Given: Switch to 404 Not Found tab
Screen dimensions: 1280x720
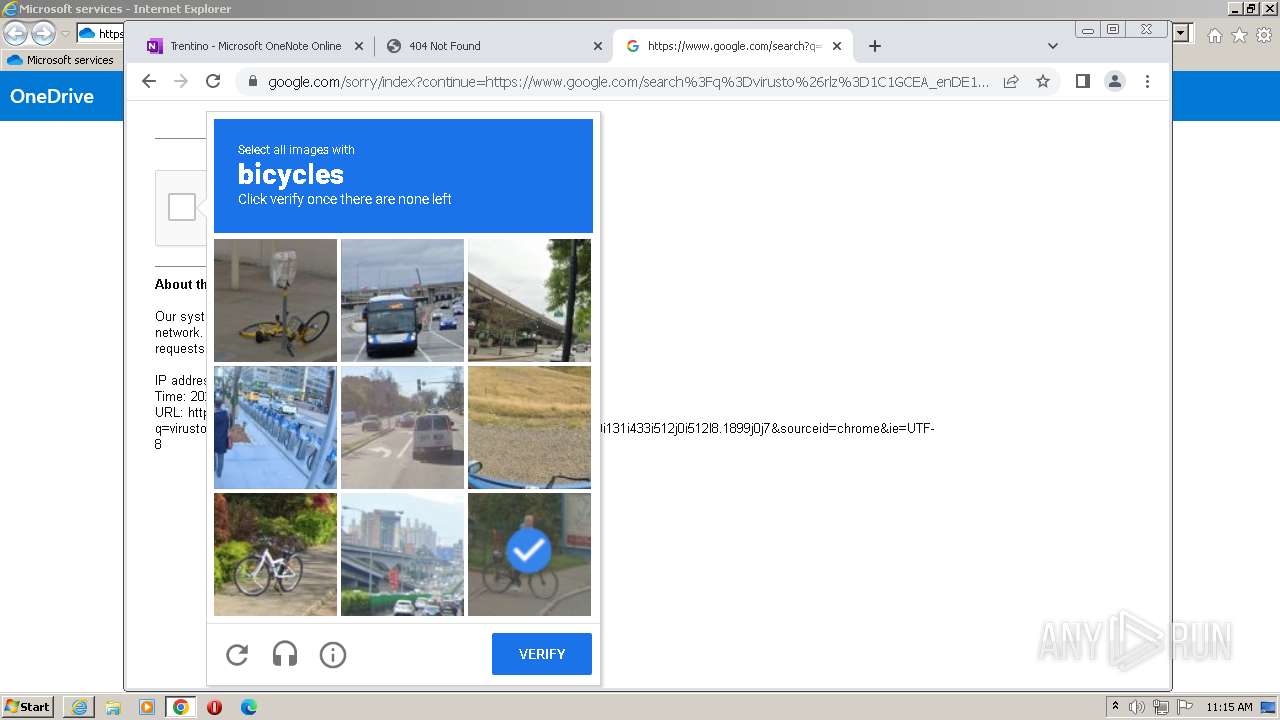Looking at the screenshot, I should (495, 46).
